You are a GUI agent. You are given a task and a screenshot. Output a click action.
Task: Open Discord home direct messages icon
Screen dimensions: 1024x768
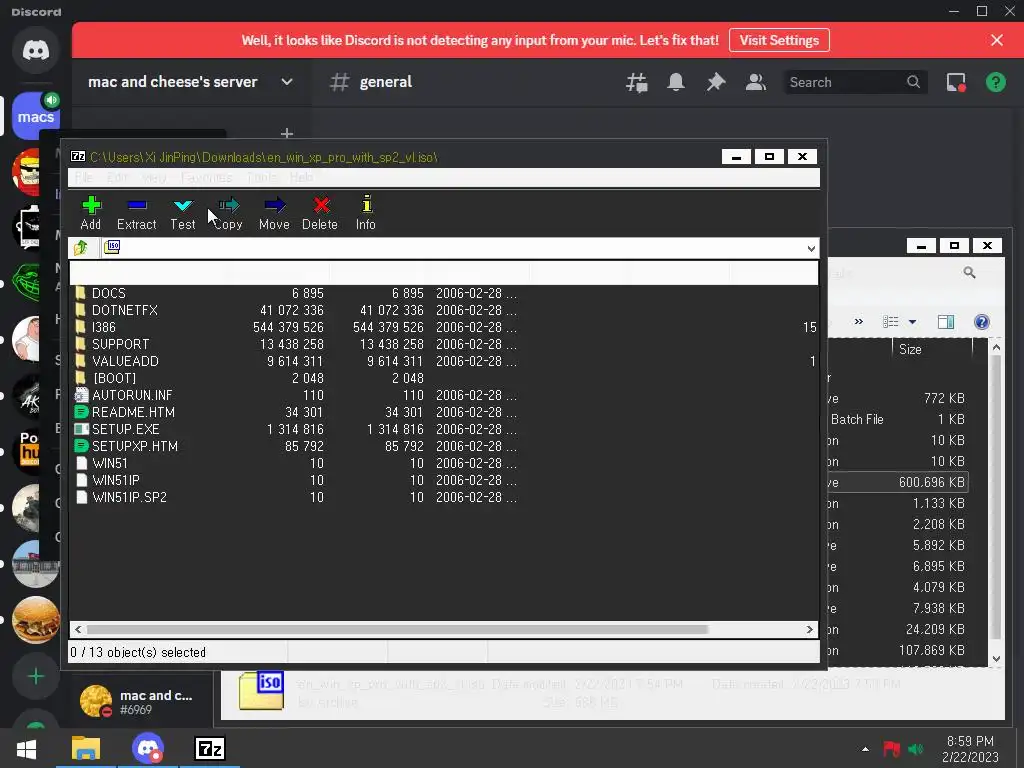coord(36,50)
